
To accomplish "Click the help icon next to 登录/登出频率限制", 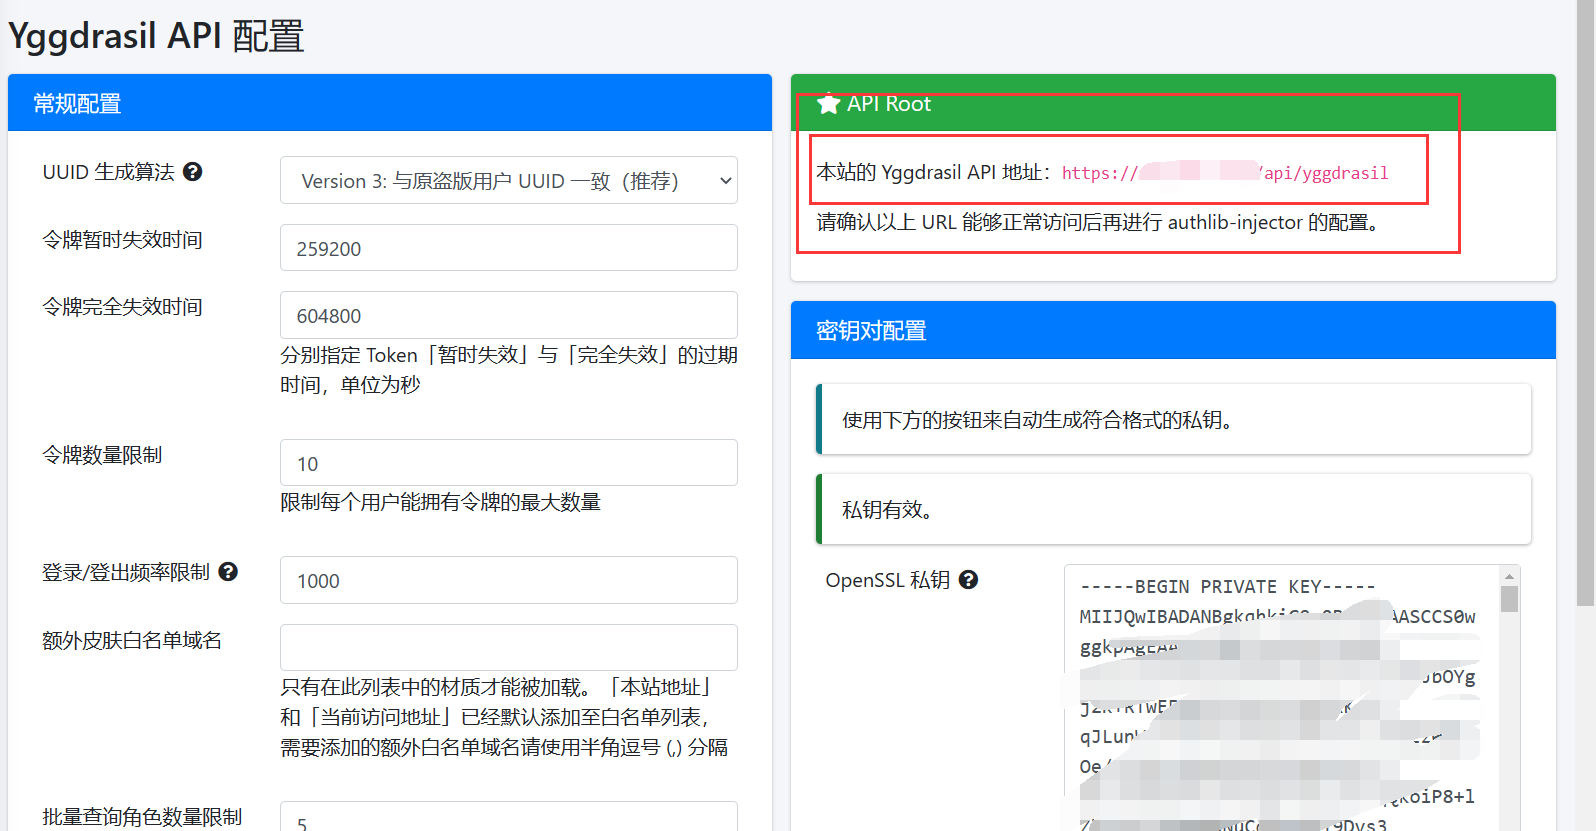I will pos(228,572).
